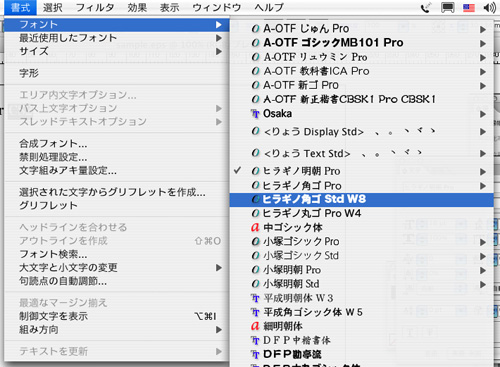This screenshot has width=500, height=367.
Task: Expand submenu arrow for ヒラギノ角ゴ Pro
Action: (483, 186)
